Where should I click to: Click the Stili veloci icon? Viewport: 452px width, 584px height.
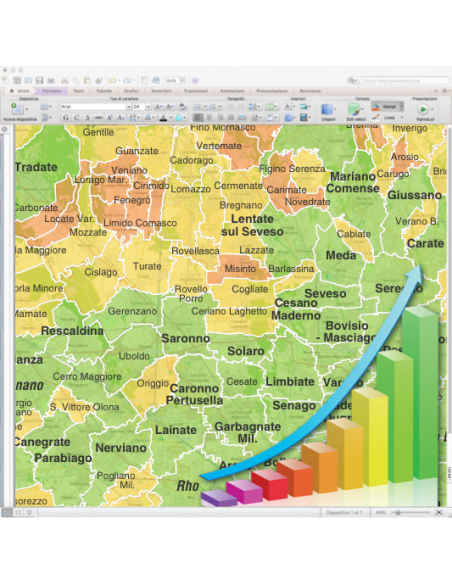[x=353, y=110]
